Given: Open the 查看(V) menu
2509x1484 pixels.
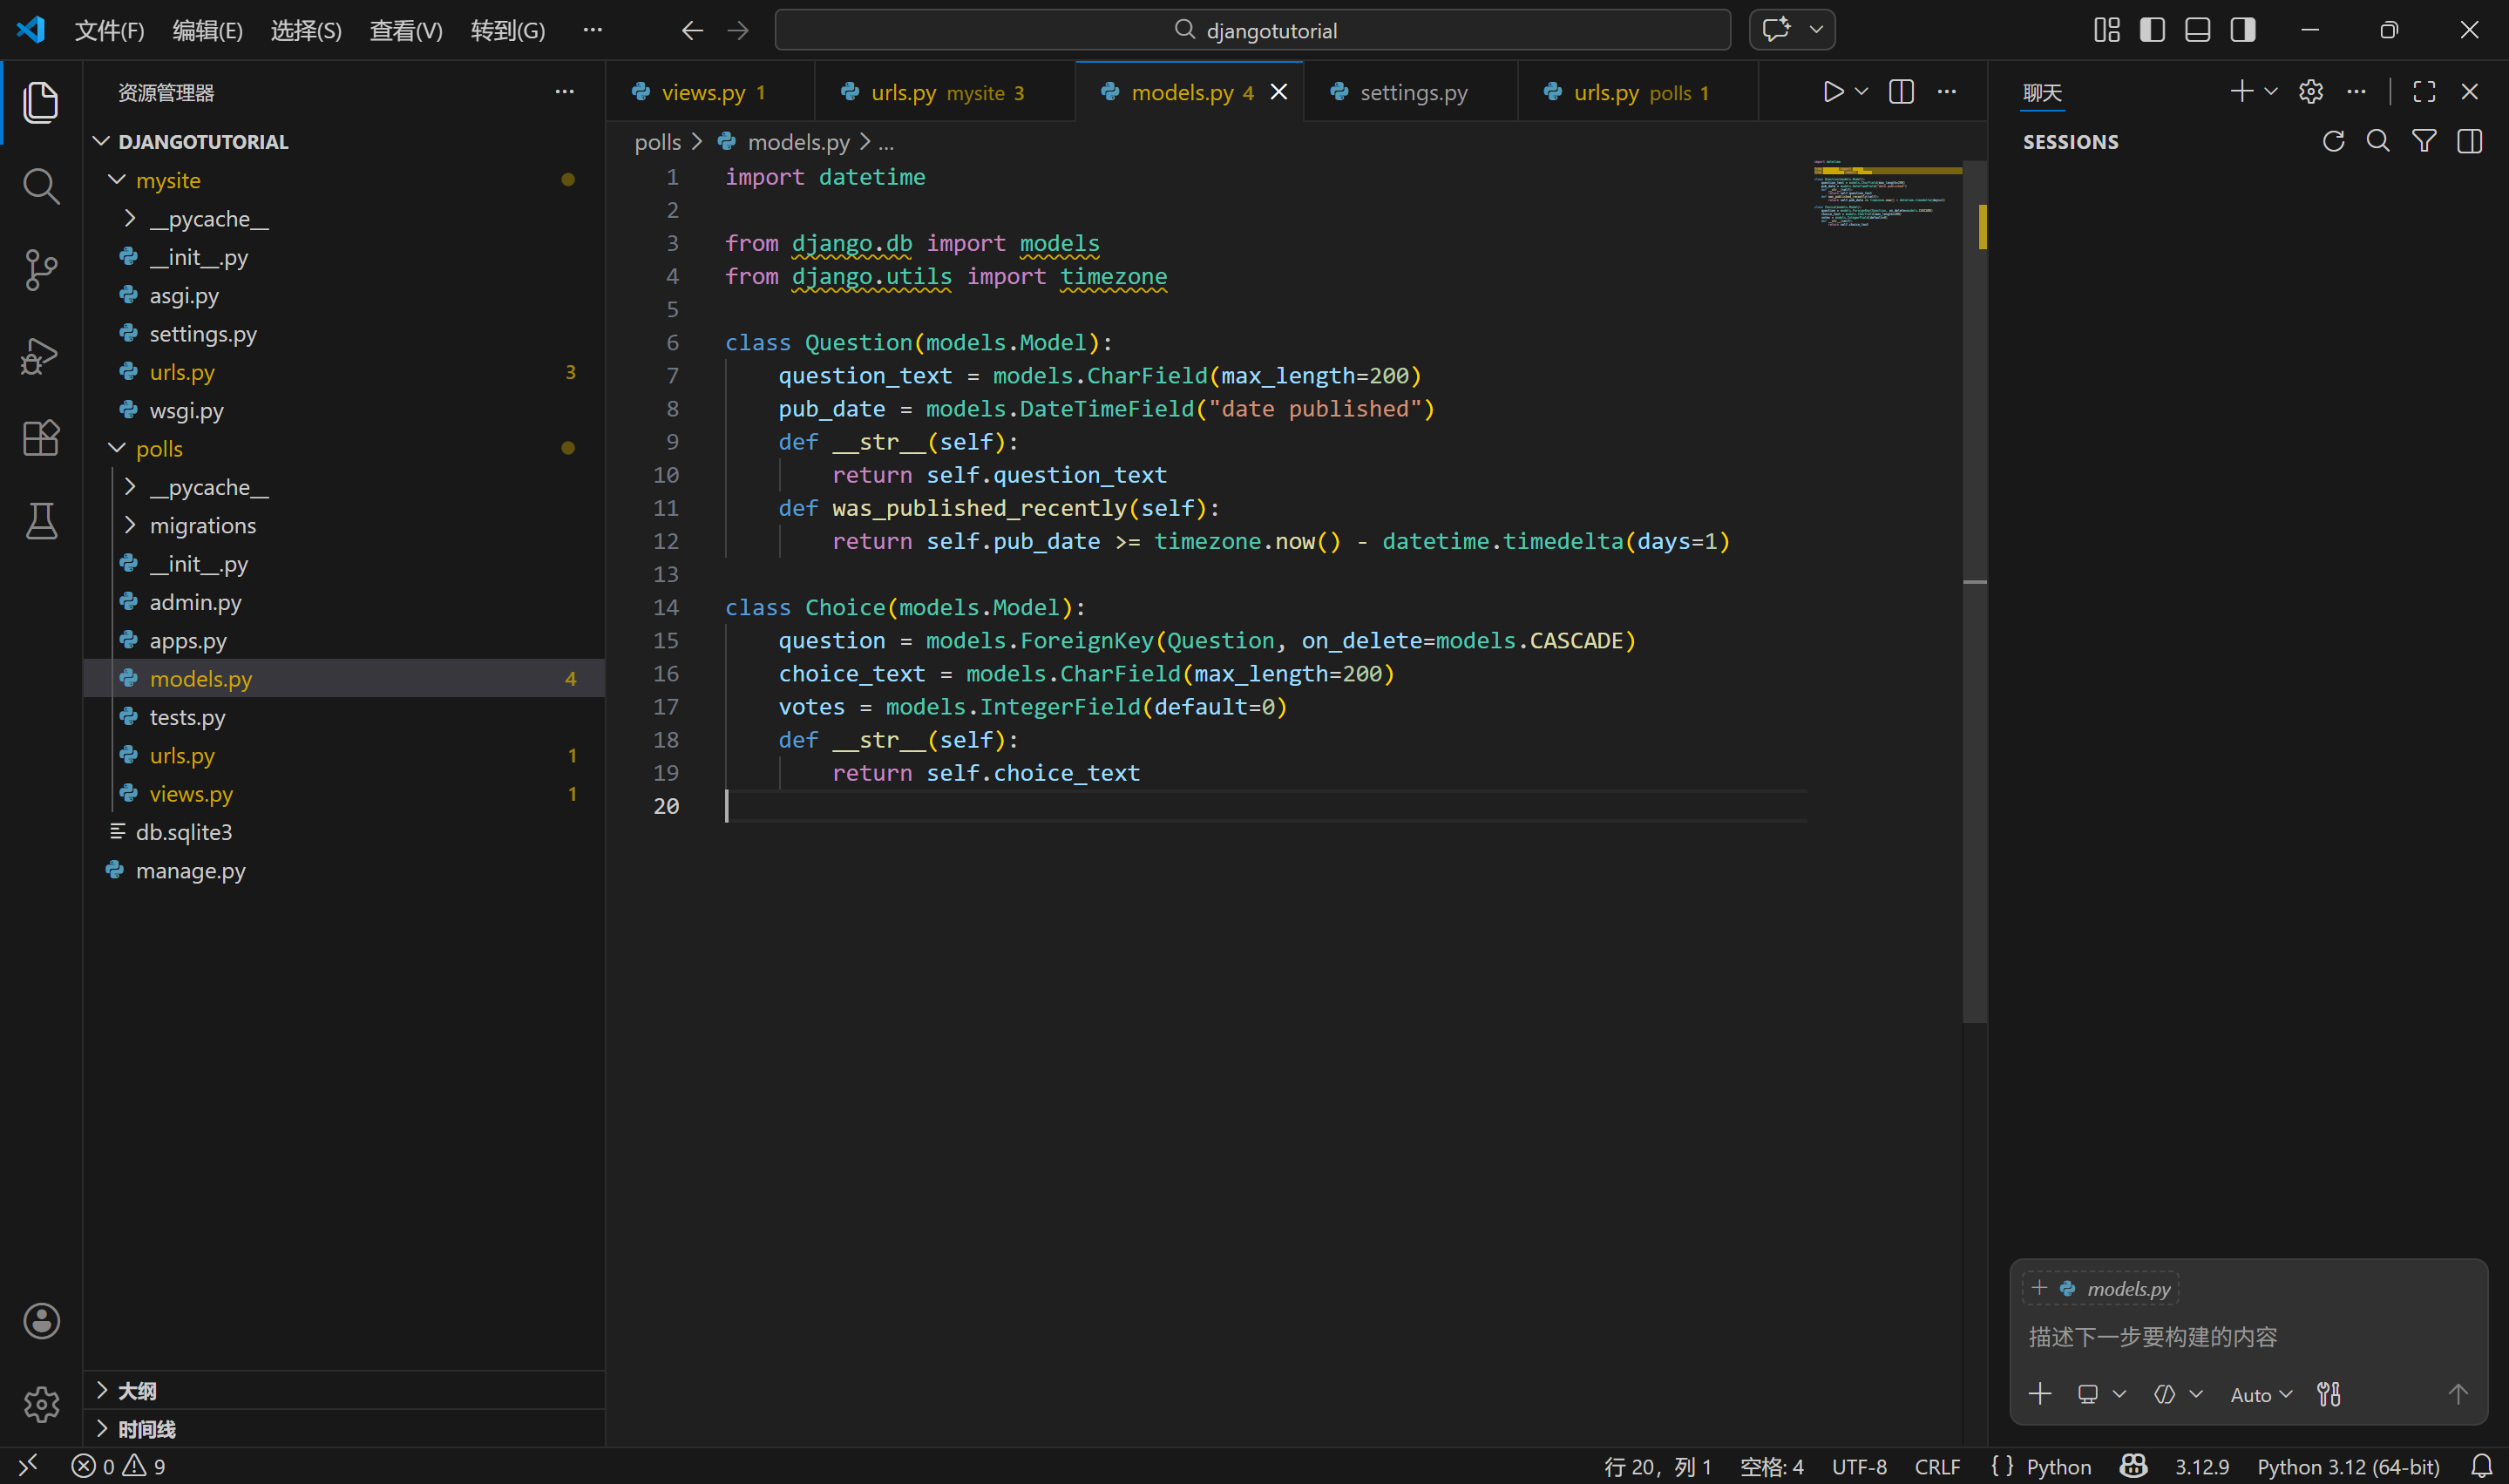Looking at the screenshot, I should click(x=406, y=30).
